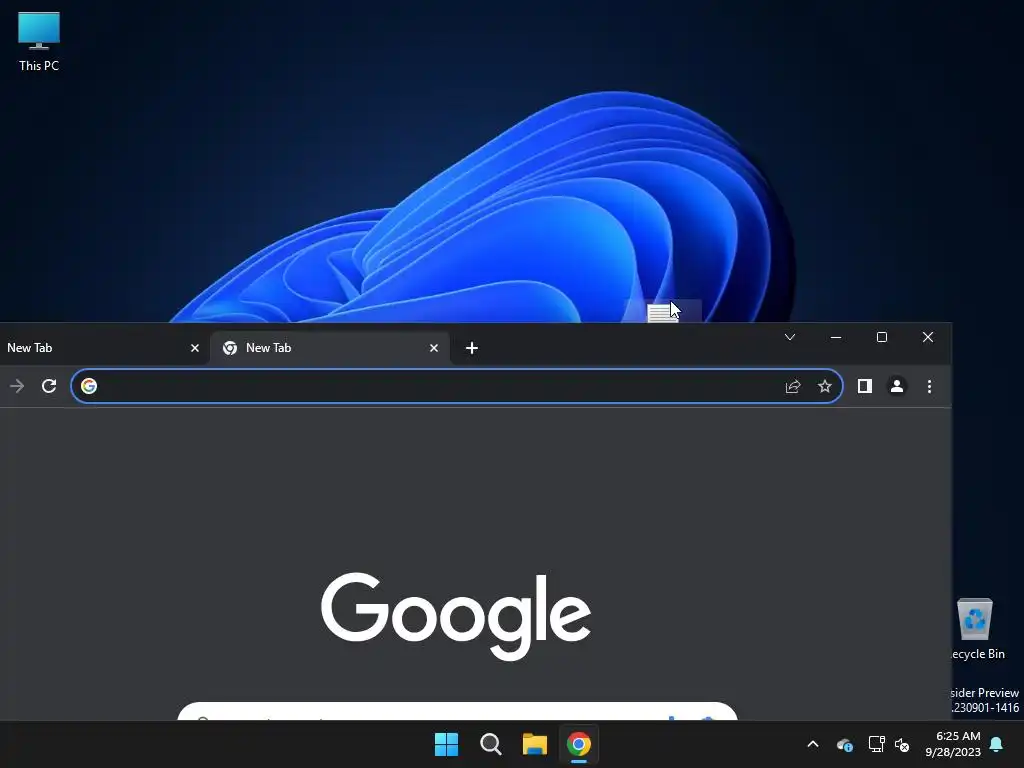Show hidden system tray icons
Screen dimensions: 1024x768
pyautogui.click(x=813, y=744)
